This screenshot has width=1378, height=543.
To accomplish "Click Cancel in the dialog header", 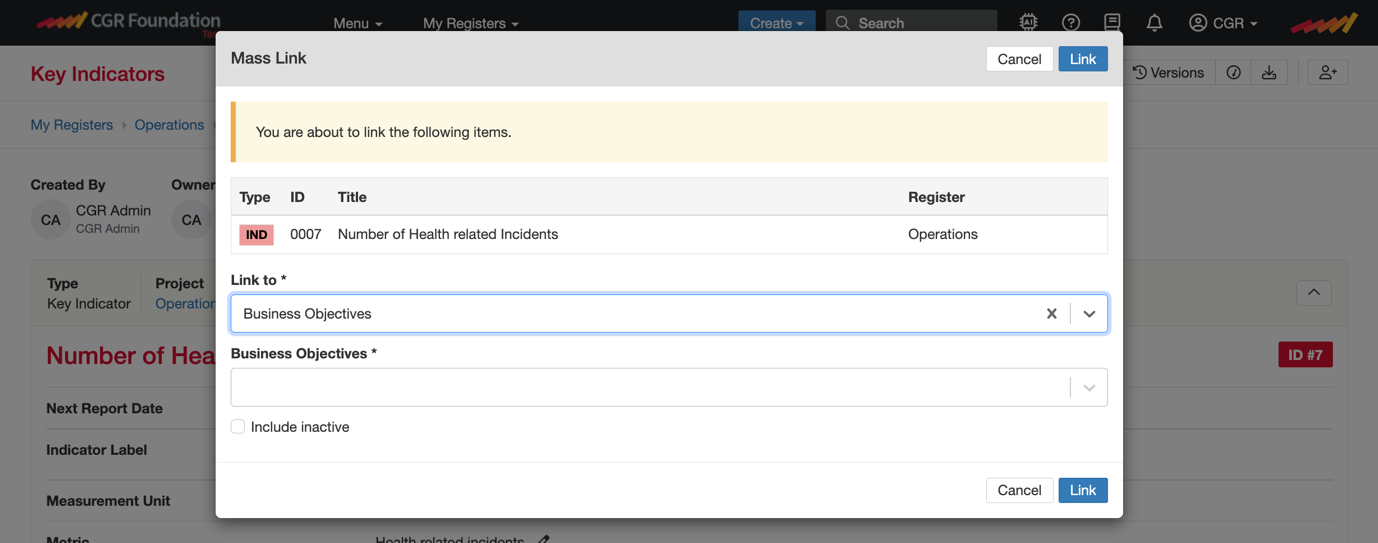I will coord(1019,59).
